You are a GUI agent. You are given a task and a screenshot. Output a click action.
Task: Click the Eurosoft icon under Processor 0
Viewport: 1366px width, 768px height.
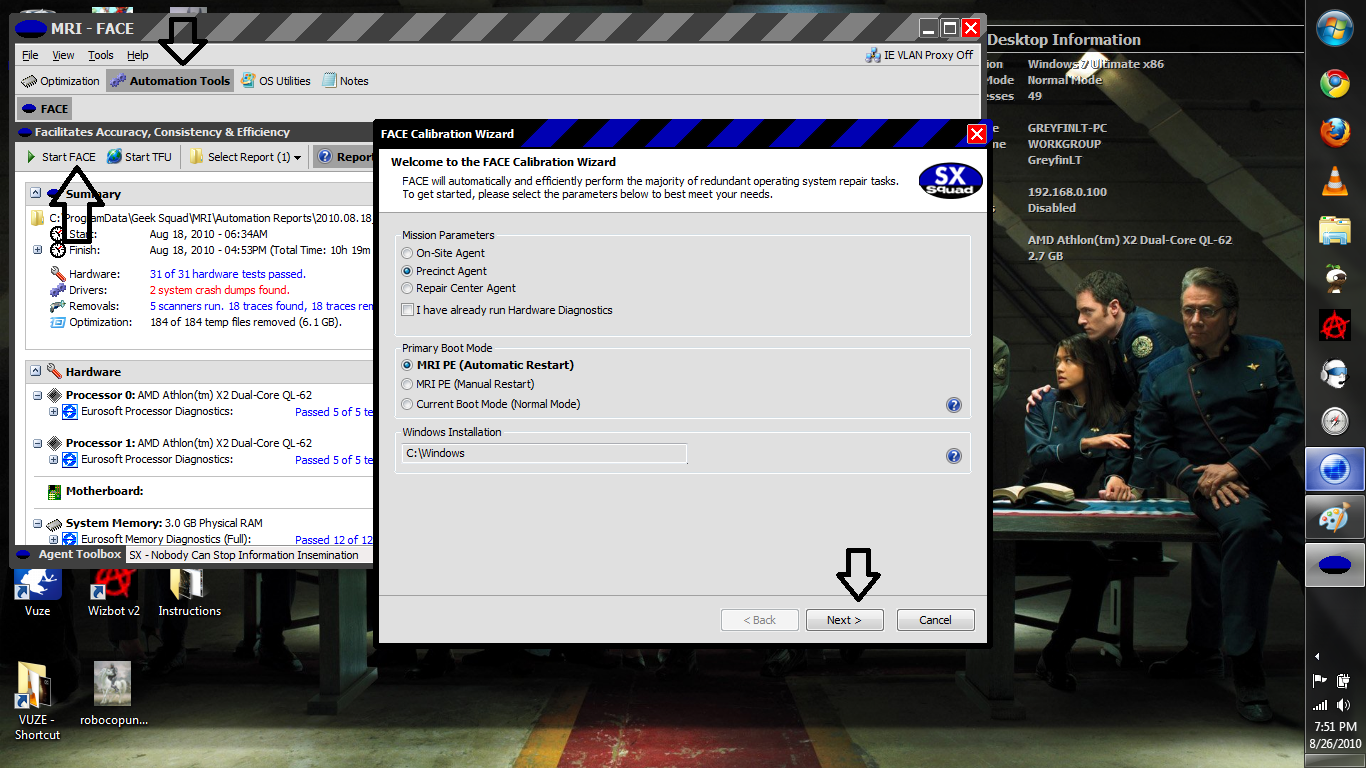coord(70,412)
